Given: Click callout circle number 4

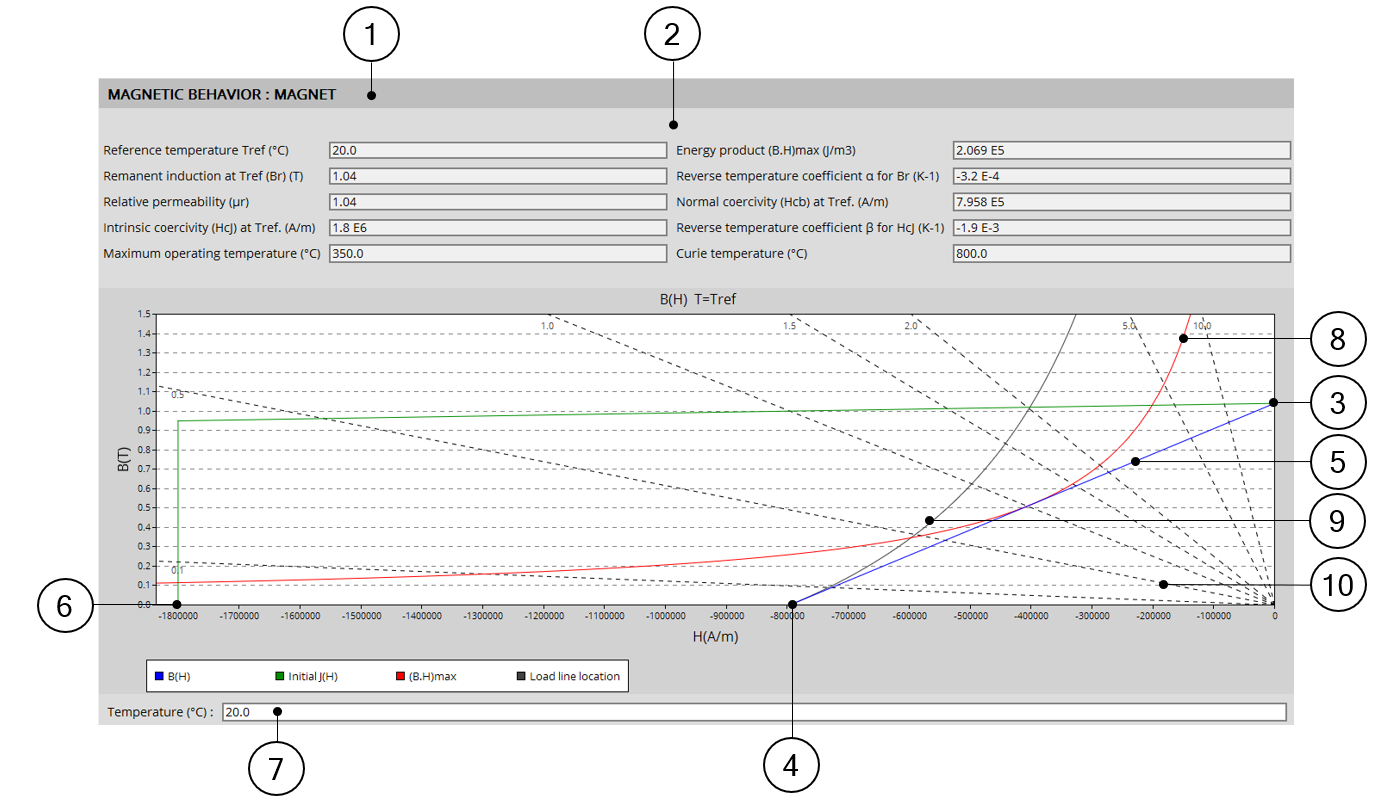Looking at the screenshot, I should (791, 766).
